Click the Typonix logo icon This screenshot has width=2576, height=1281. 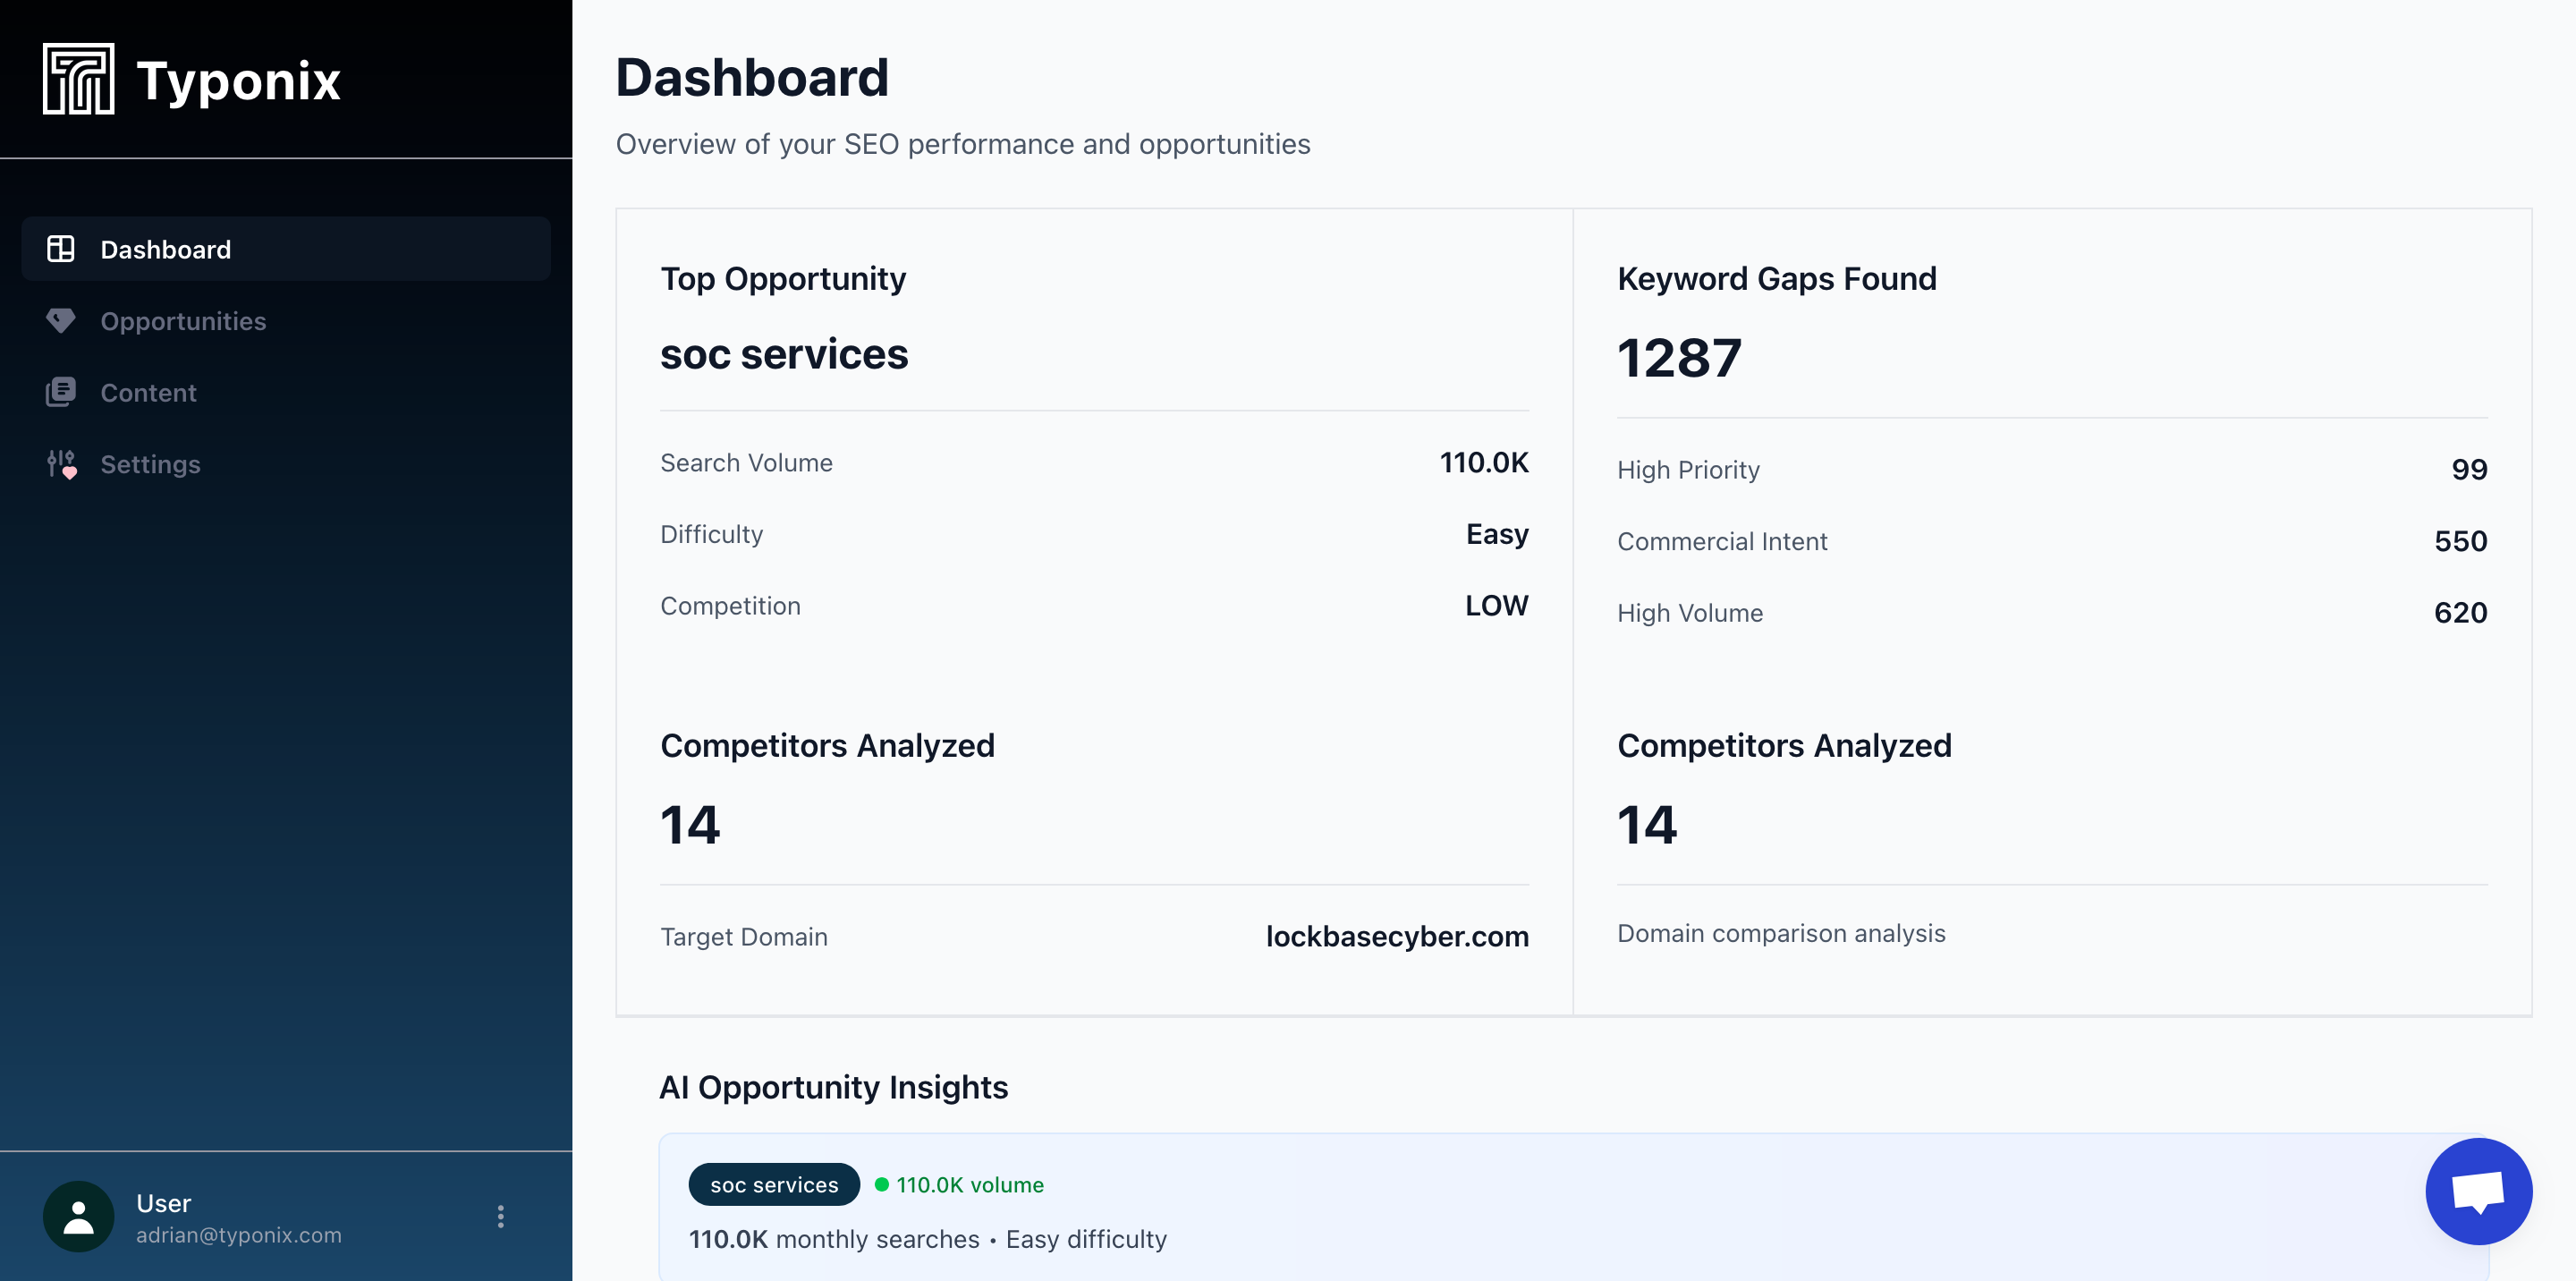(78, 79)
